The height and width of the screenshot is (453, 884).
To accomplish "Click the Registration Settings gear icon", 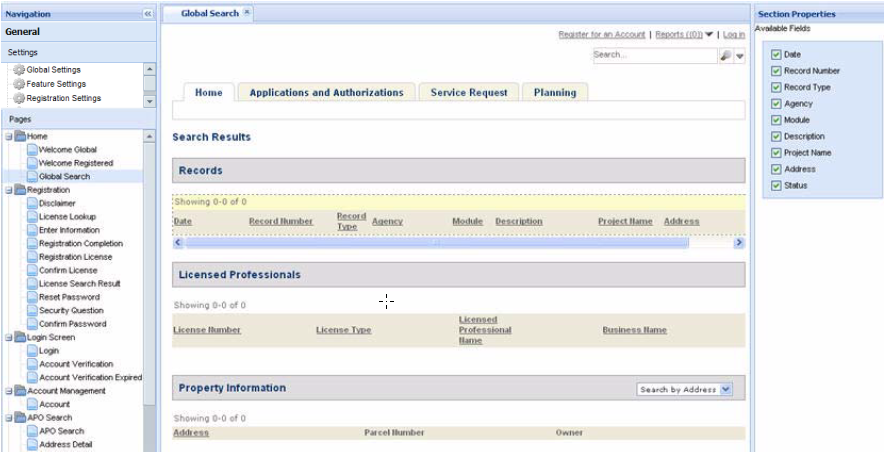I will pos(18,98).
